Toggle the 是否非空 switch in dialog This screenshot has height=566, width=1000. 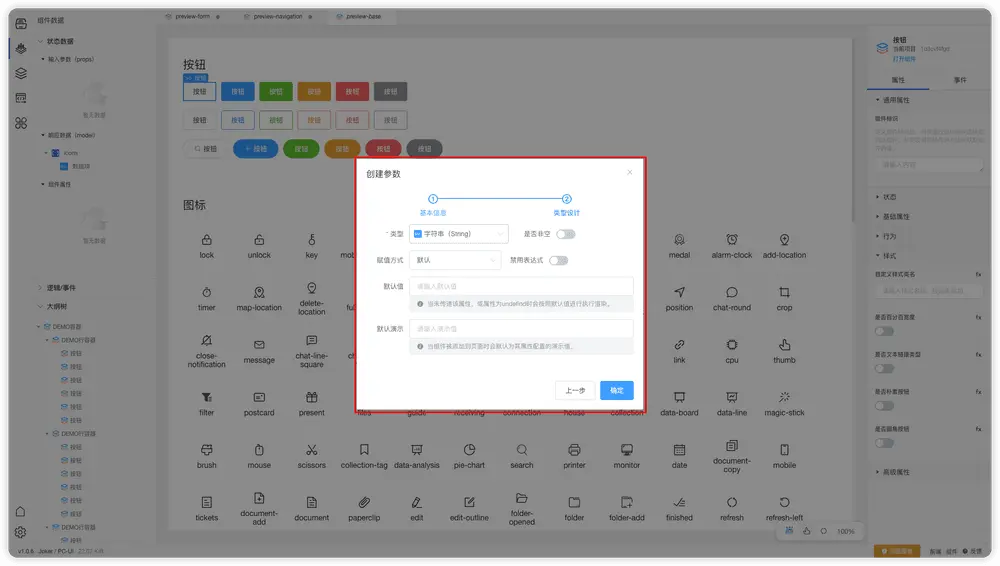(x=566, y=234)
